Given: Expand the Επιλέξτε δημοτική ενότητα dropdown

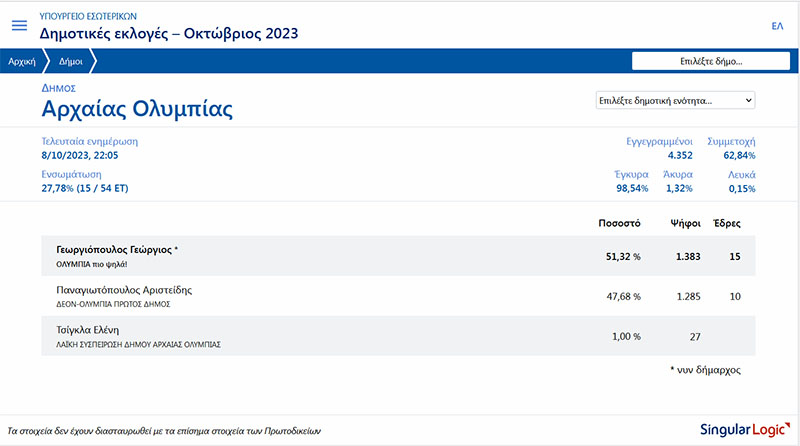Looking at the screenshot, I should 675,101.
